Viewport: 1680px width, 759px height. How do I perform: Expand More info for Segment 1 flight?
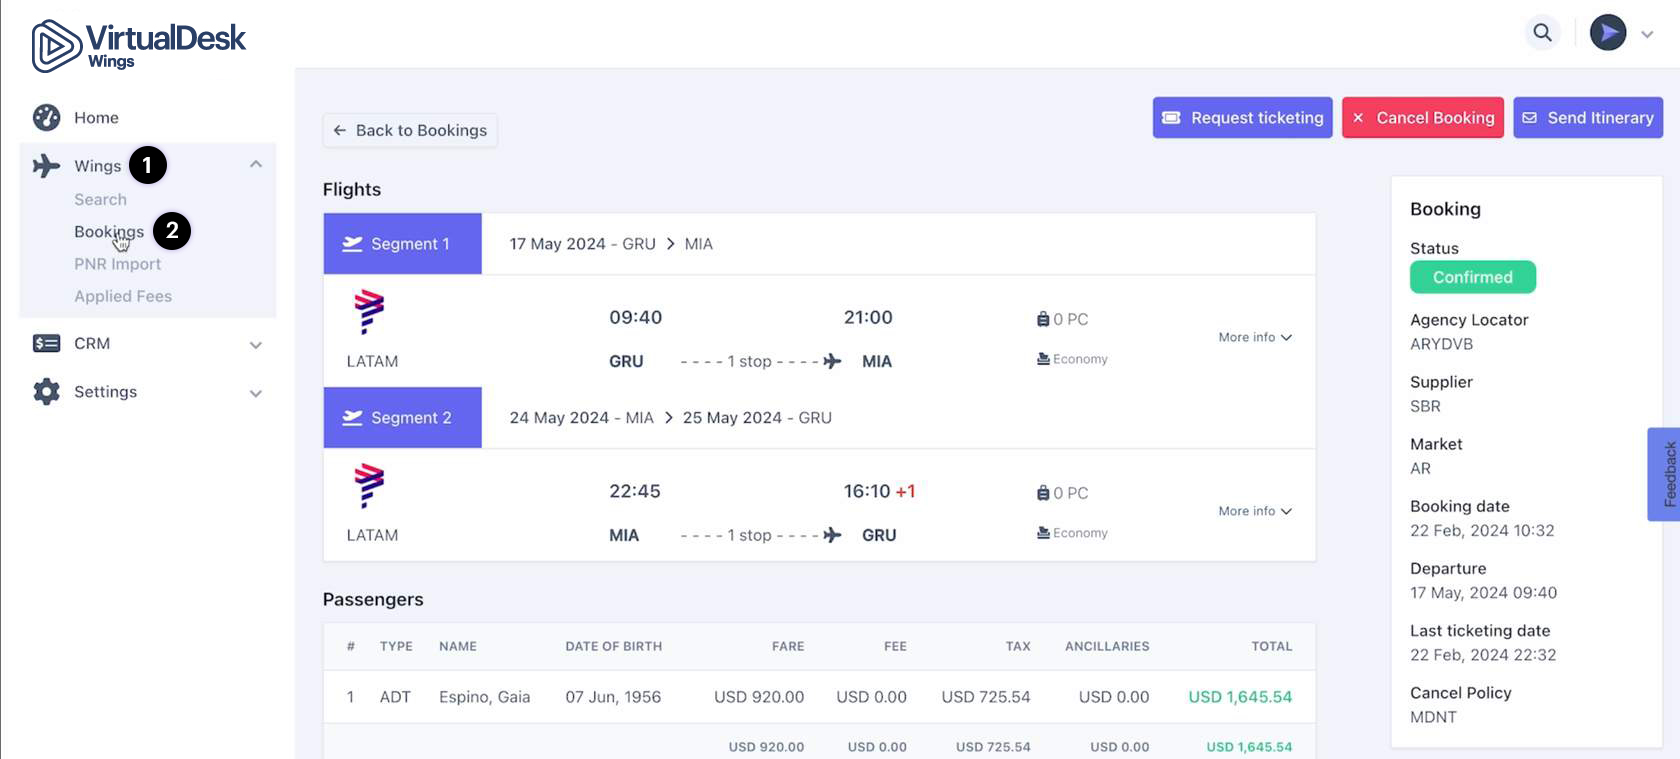click(x=1254, y=338)
